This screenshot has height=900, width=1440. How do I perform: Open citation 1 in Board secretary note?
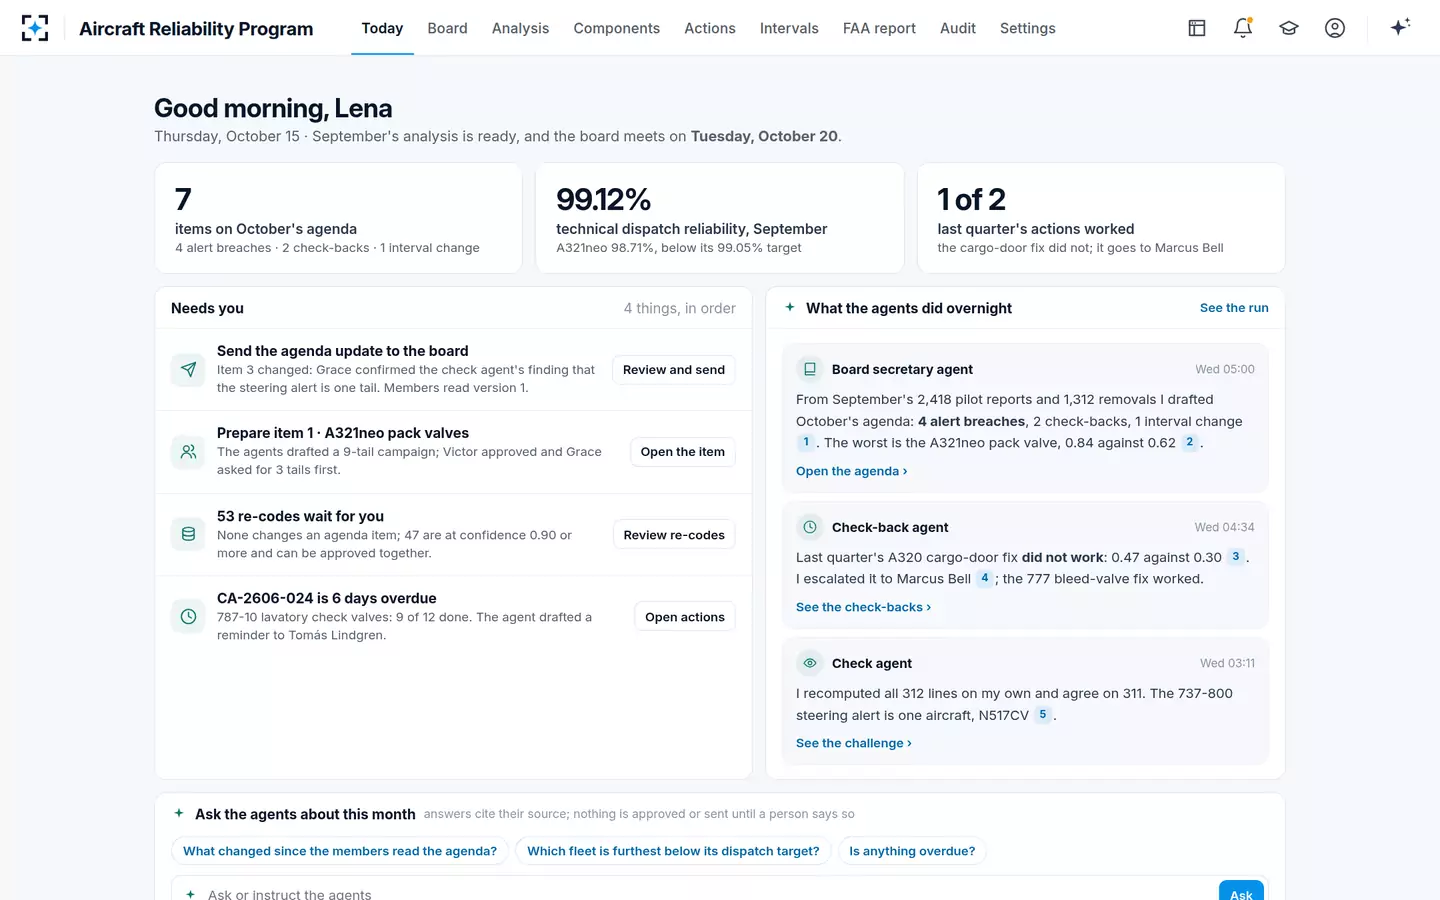click(x=806, y=442)
